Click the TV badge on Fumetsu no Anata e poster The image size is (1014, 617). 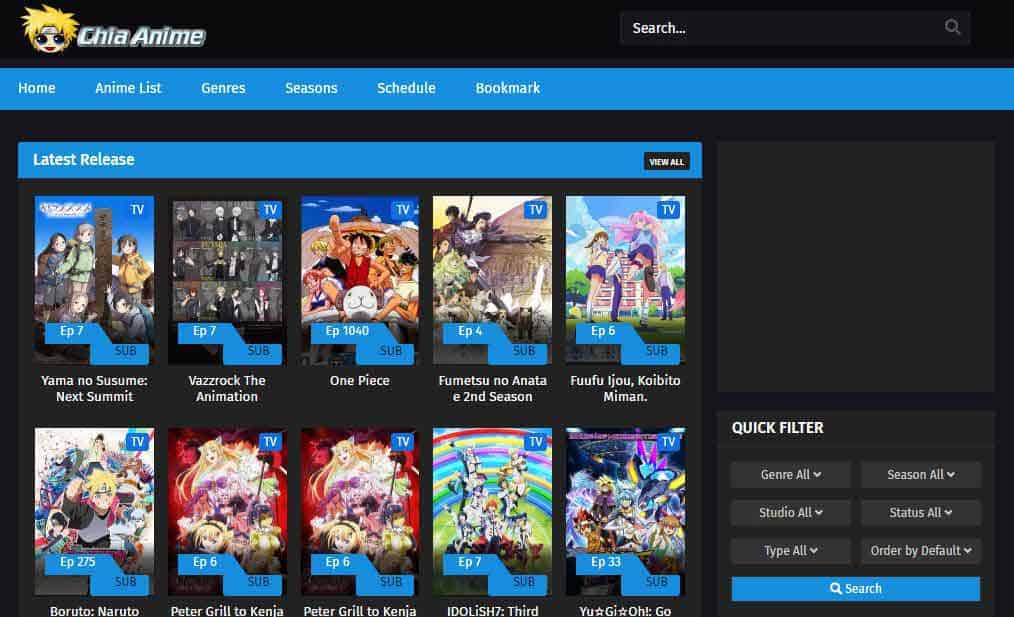(535, 210)
